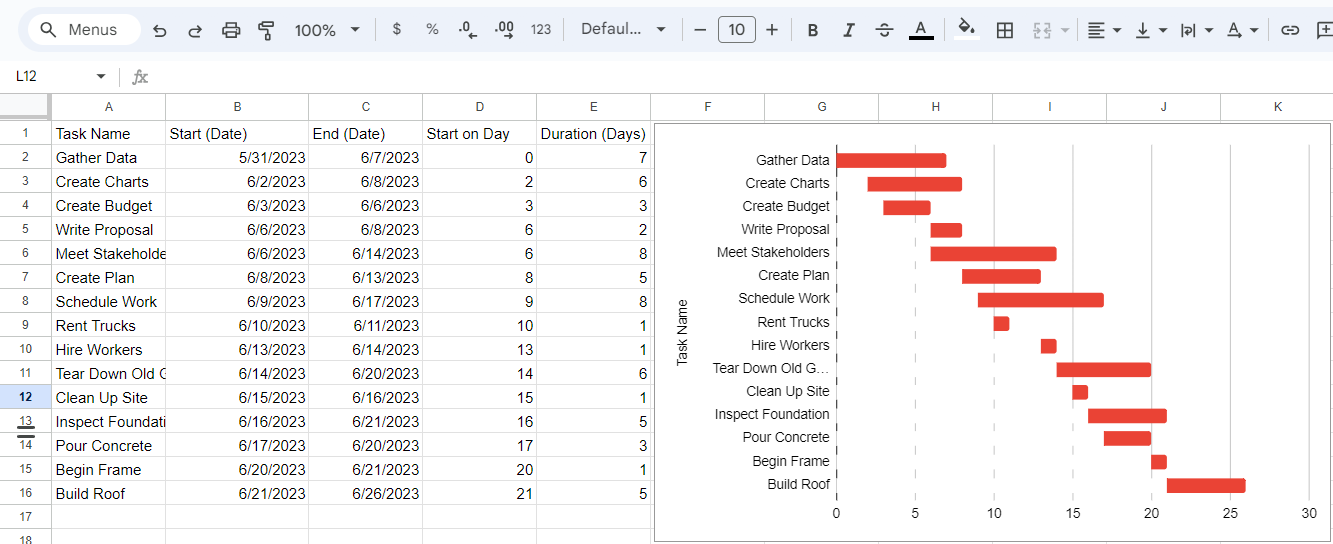Select row 16 header
This screenshot has width=1333, height=544.
pyautogui.click(x=25, y=493)
